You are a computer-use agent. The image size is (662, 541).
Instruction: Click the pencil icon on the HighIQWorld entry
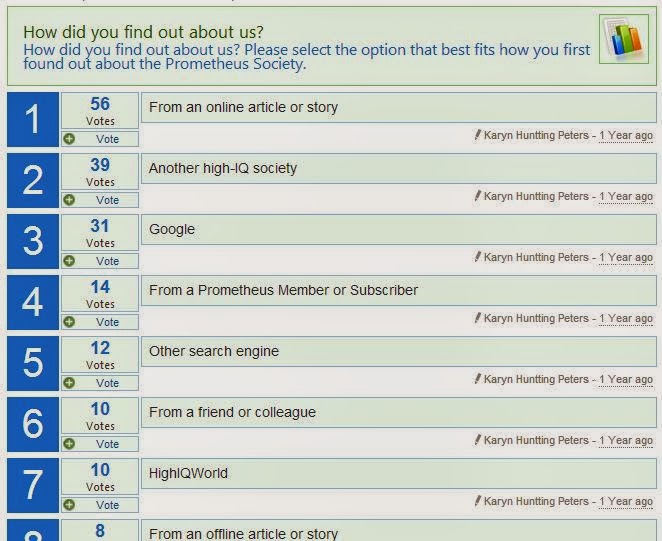[x=478, y=501]
